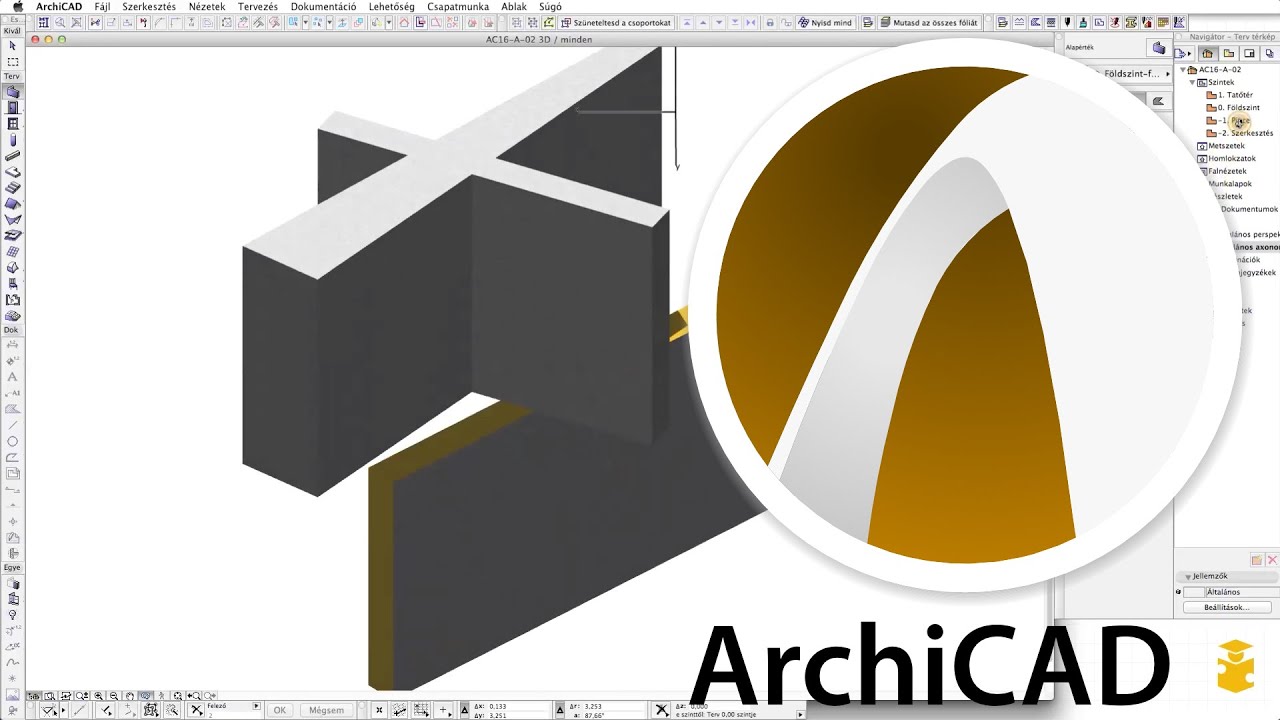Image resolution: width=1280 pixels, height=720 pixels.
Task: Select -2. Szerkesztés story in Navigator
Action: [1241, 133]
